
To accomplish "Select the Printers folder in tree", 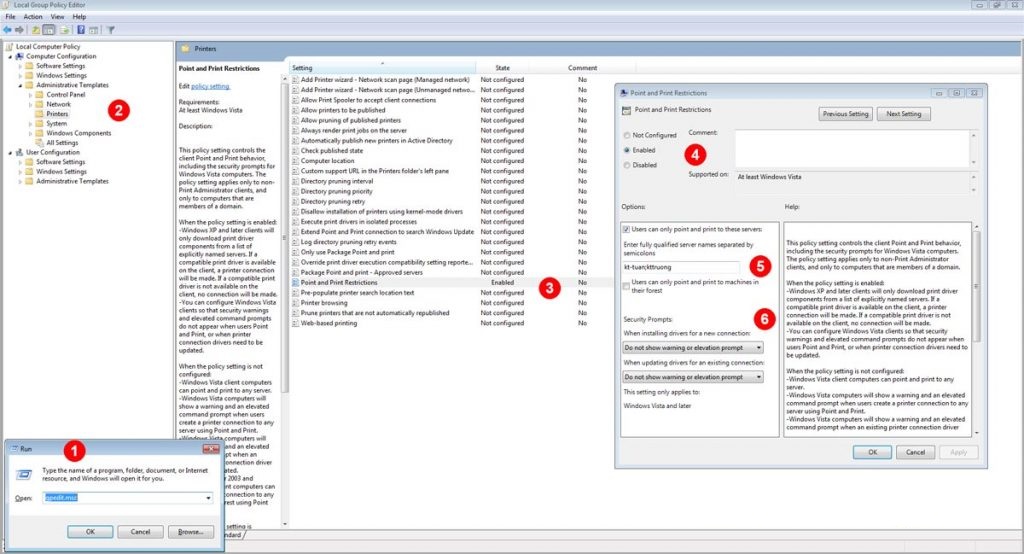I will click(57, 114).
